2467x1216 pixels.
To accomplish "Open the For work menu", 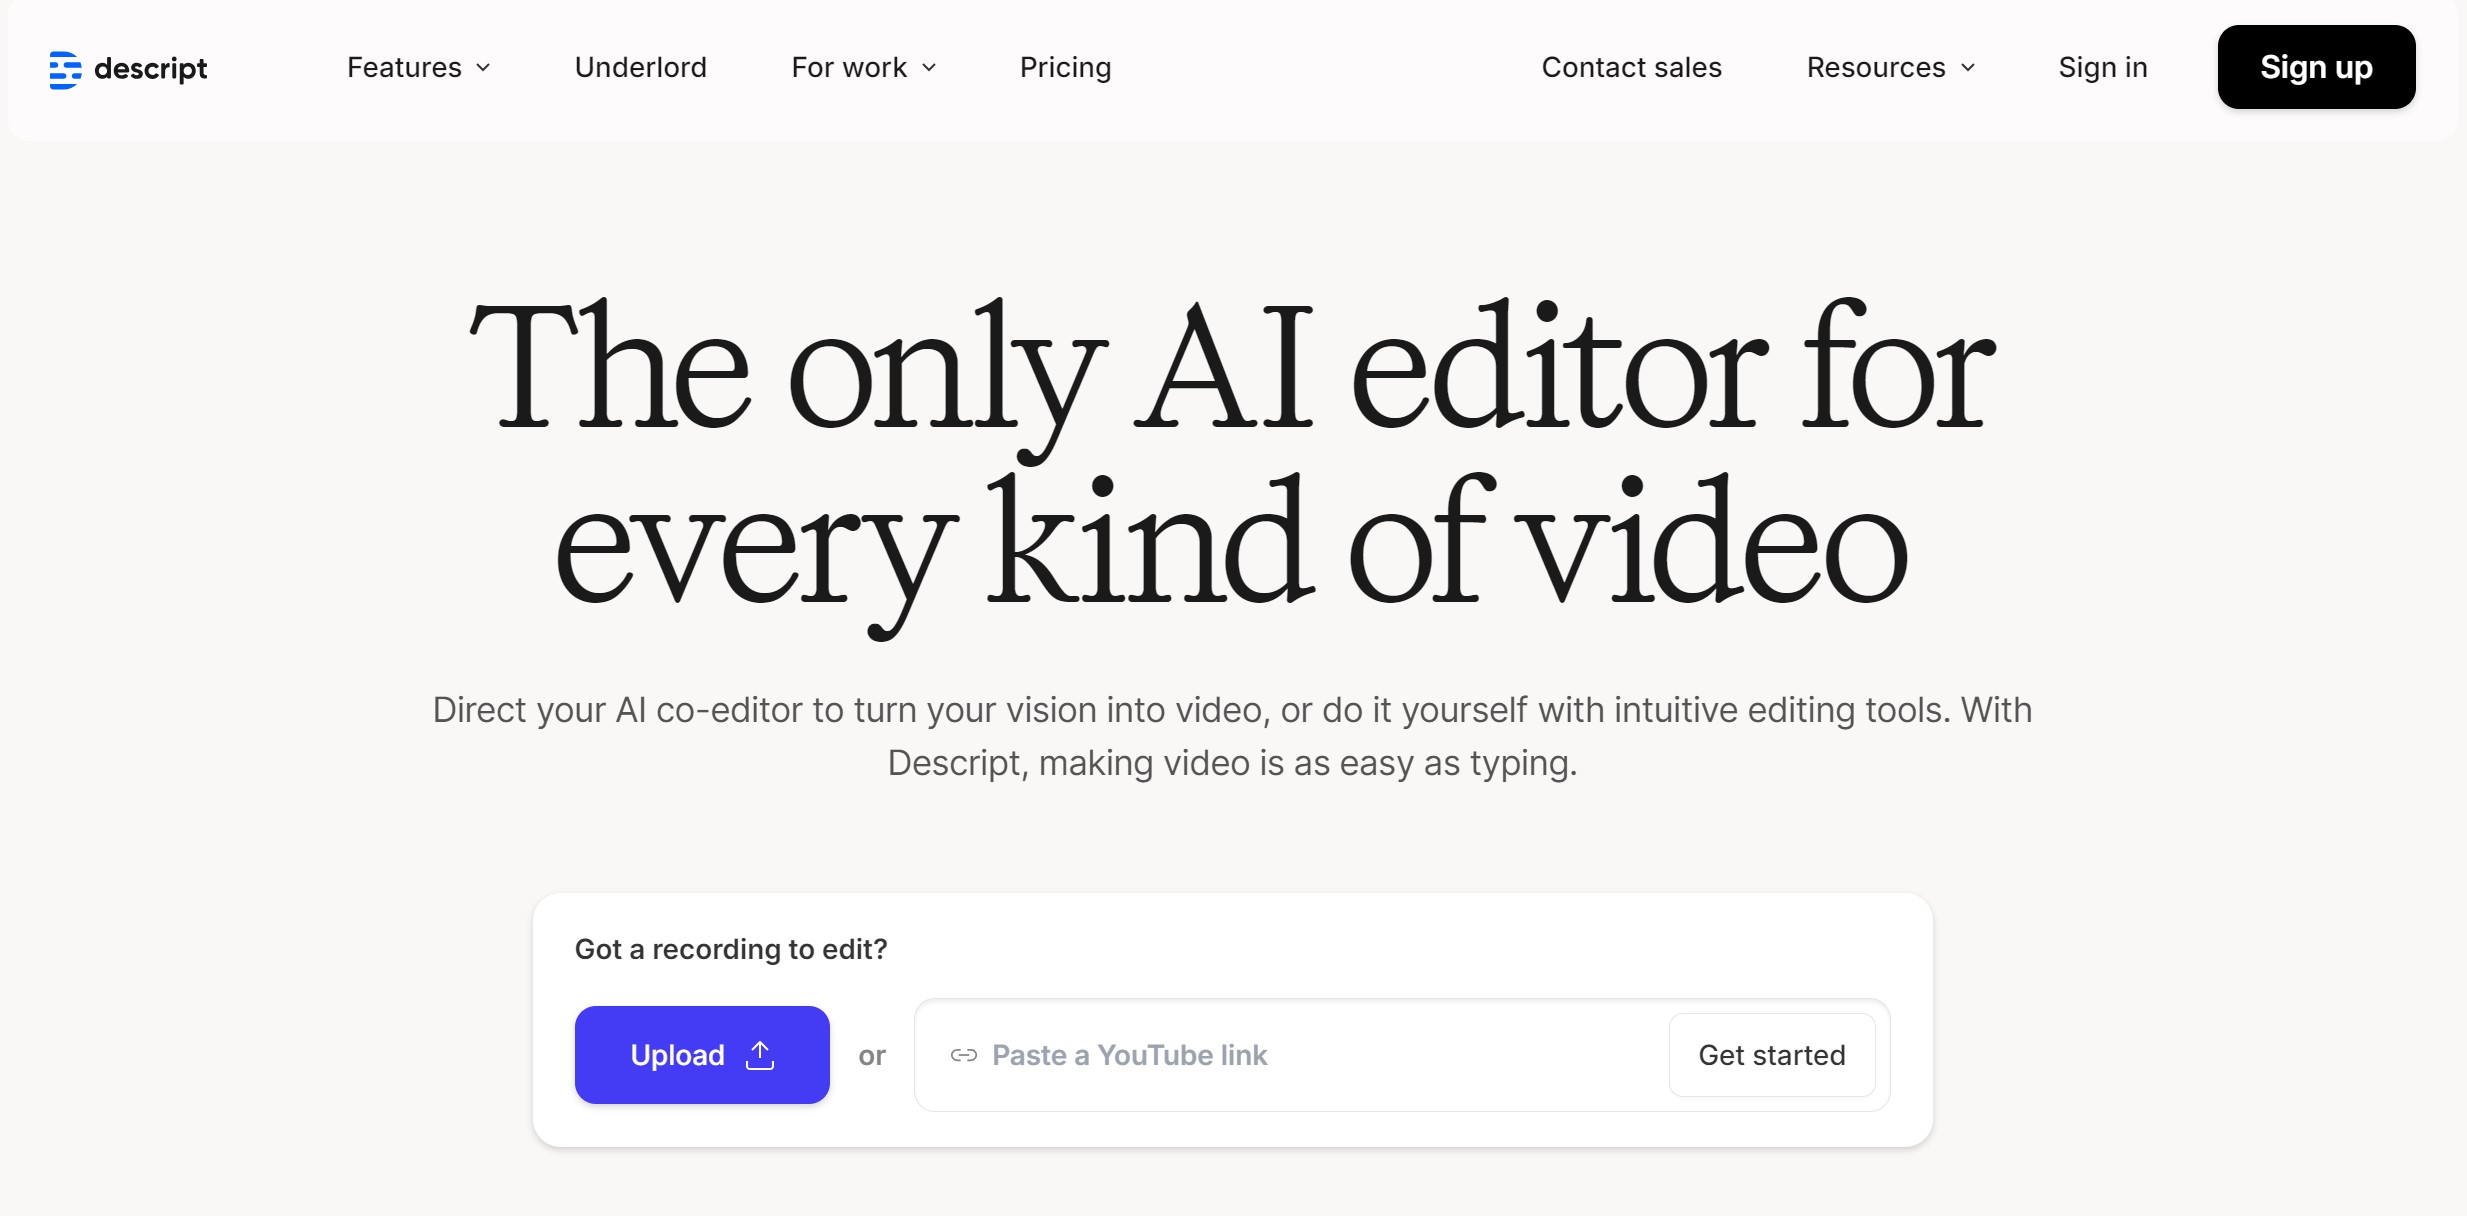I will click(x=848, y=67).
